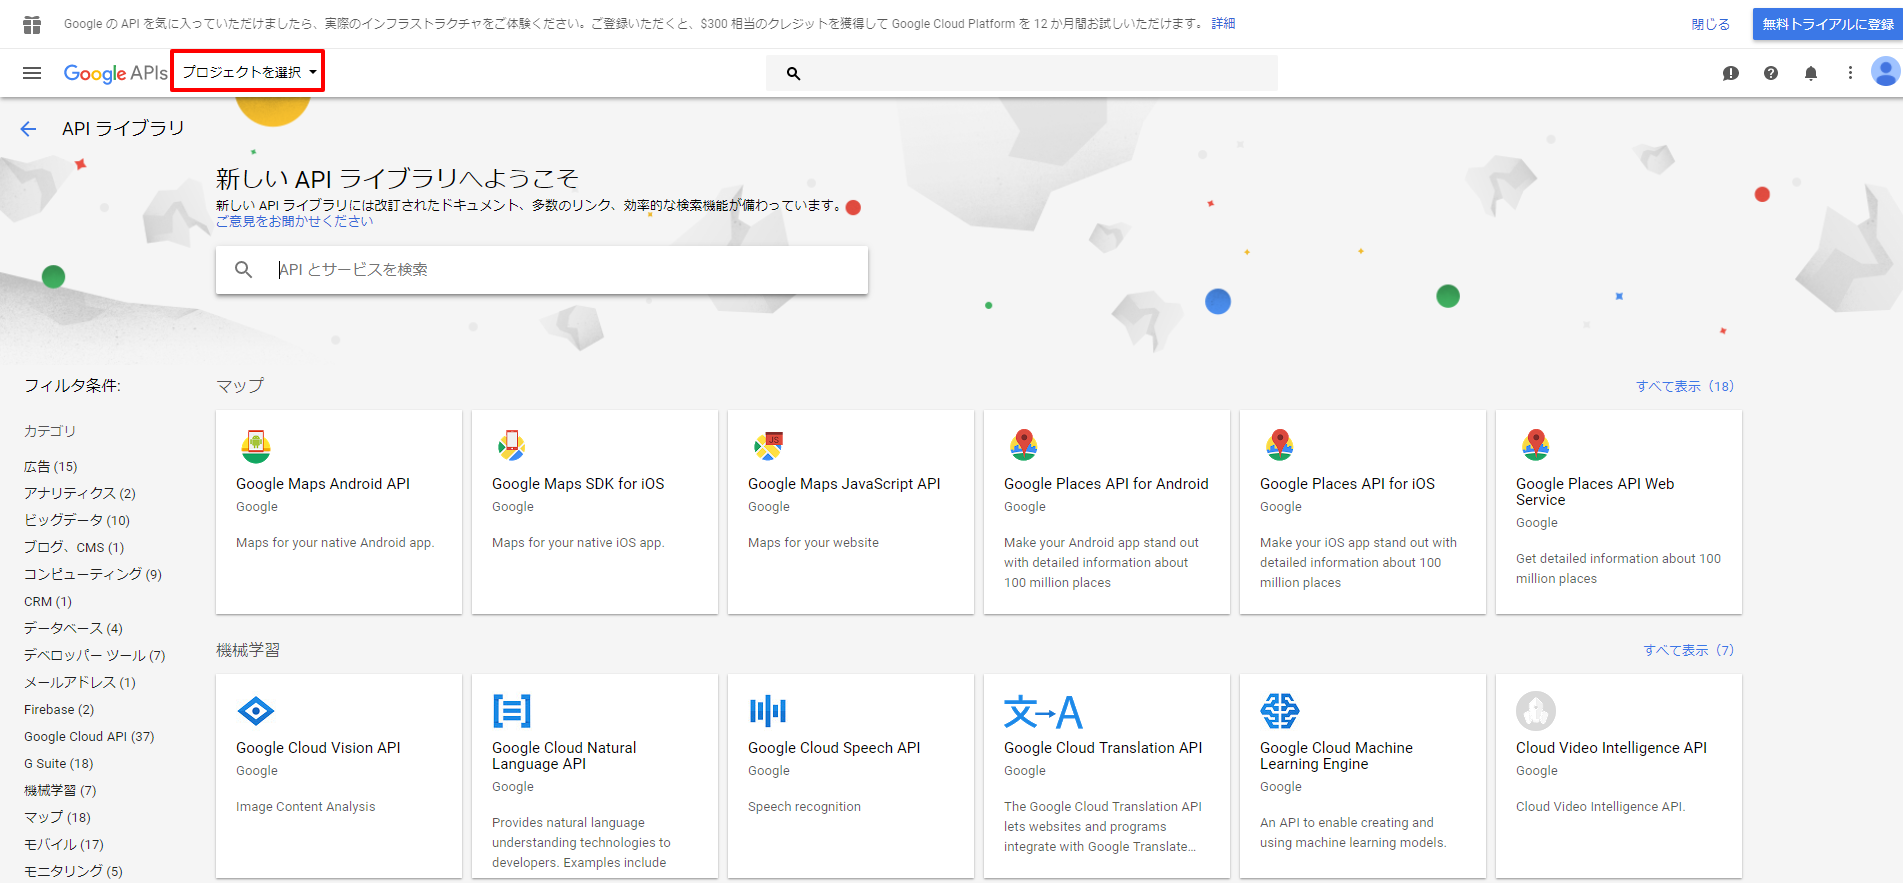The height and width of the screenshot is (883, 1903).
Task: Open the Google Places API for Android title
Action: 1106,484
